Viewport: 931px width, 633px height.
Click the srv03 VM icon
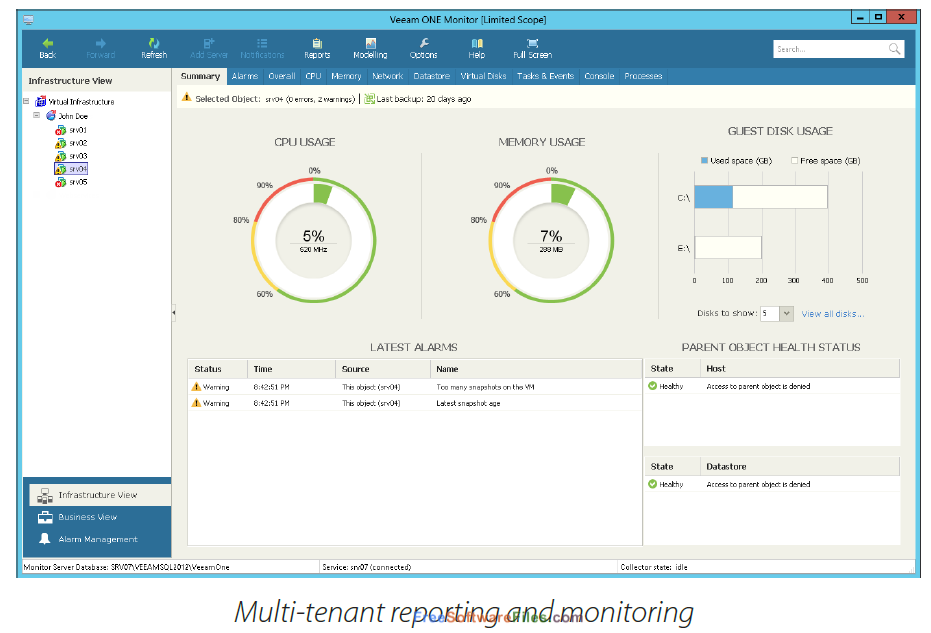coord(61,156)
